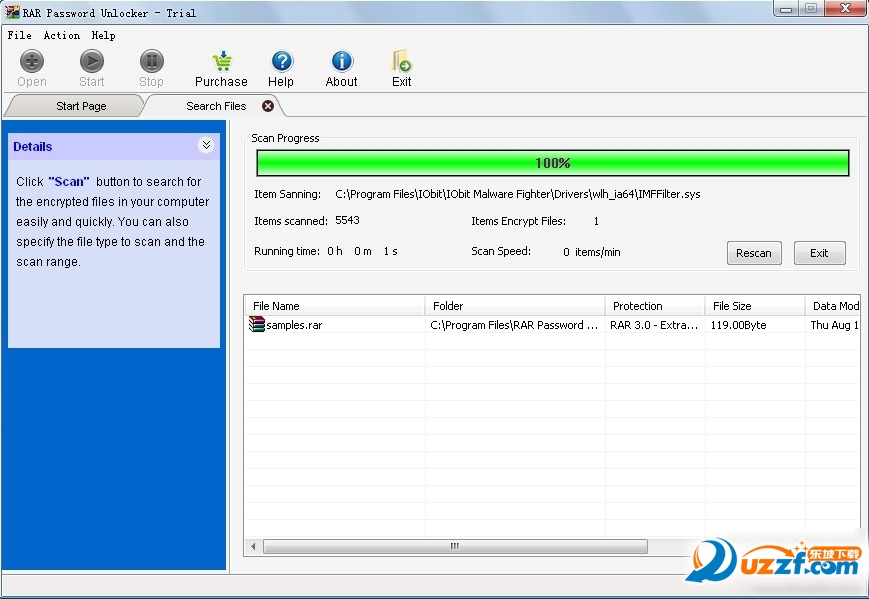
Task: Click the Stop toolbar icon
Action: click(x=151, y=62)
